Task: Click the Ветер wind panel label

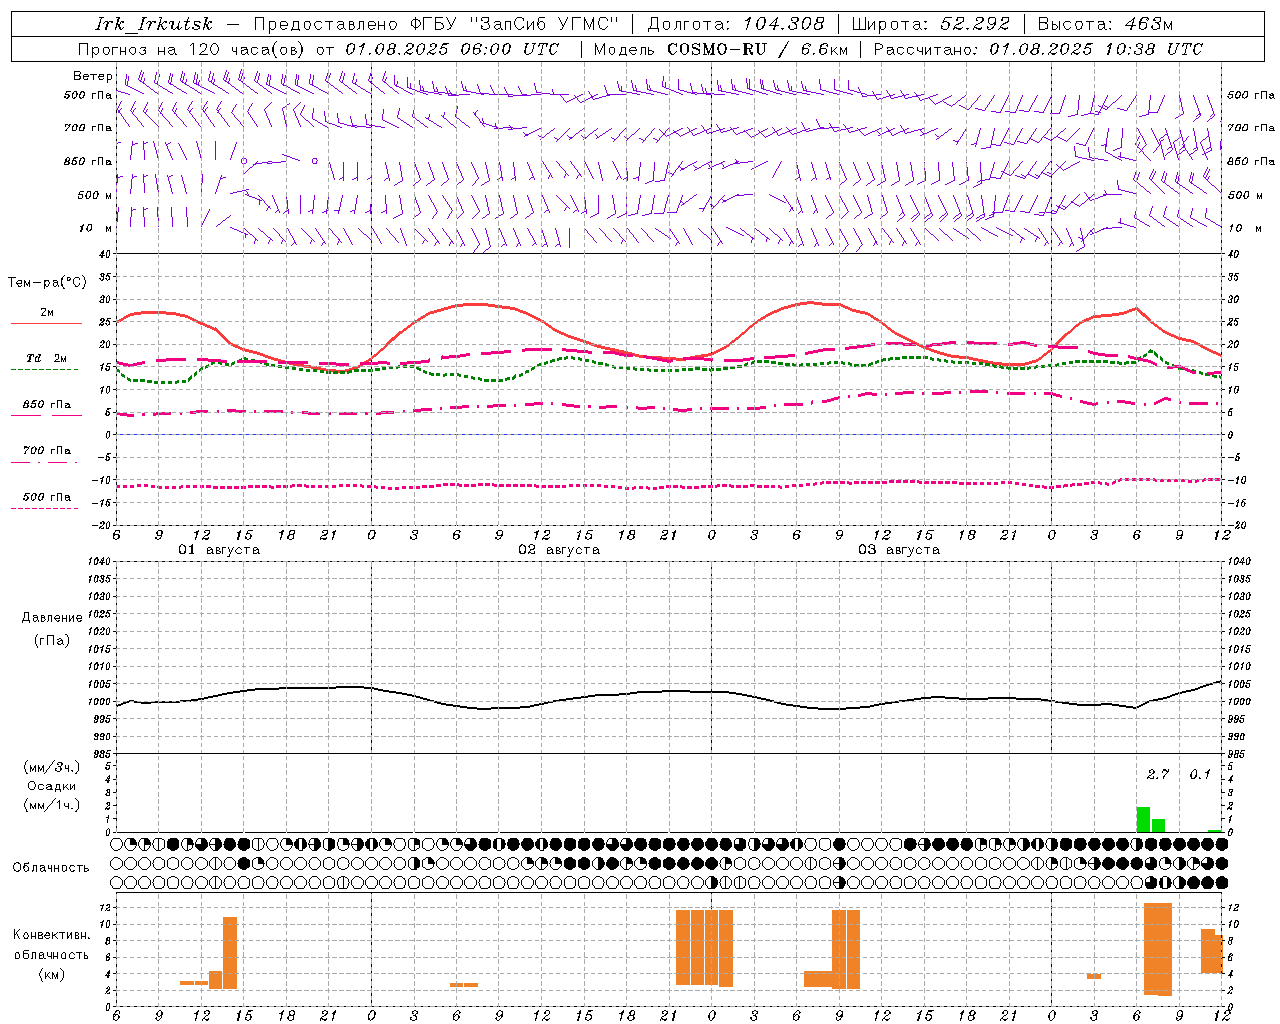Action: point(92,76)
